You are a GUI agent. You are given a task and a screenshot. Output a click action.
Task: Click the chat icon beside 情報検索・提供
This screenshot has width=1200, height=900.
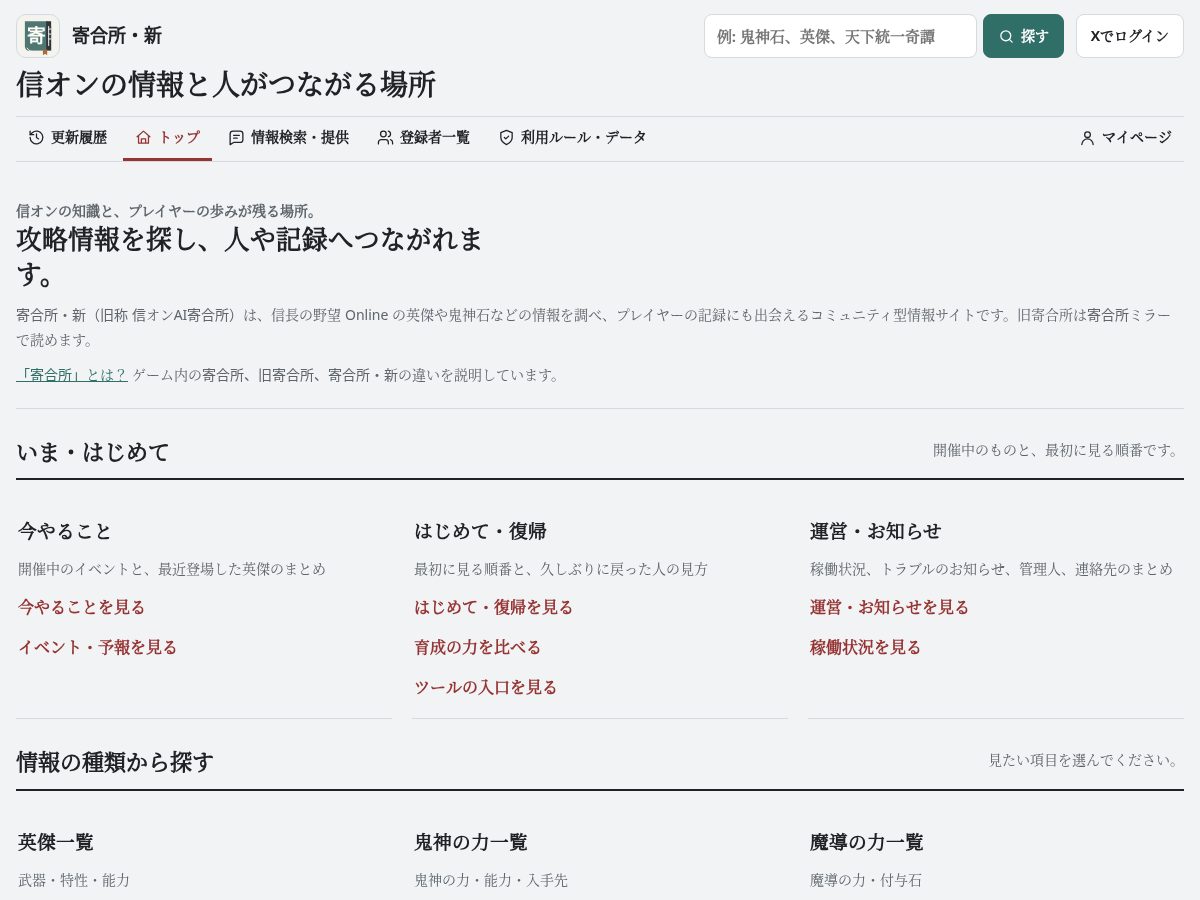[x=236, y=138]
